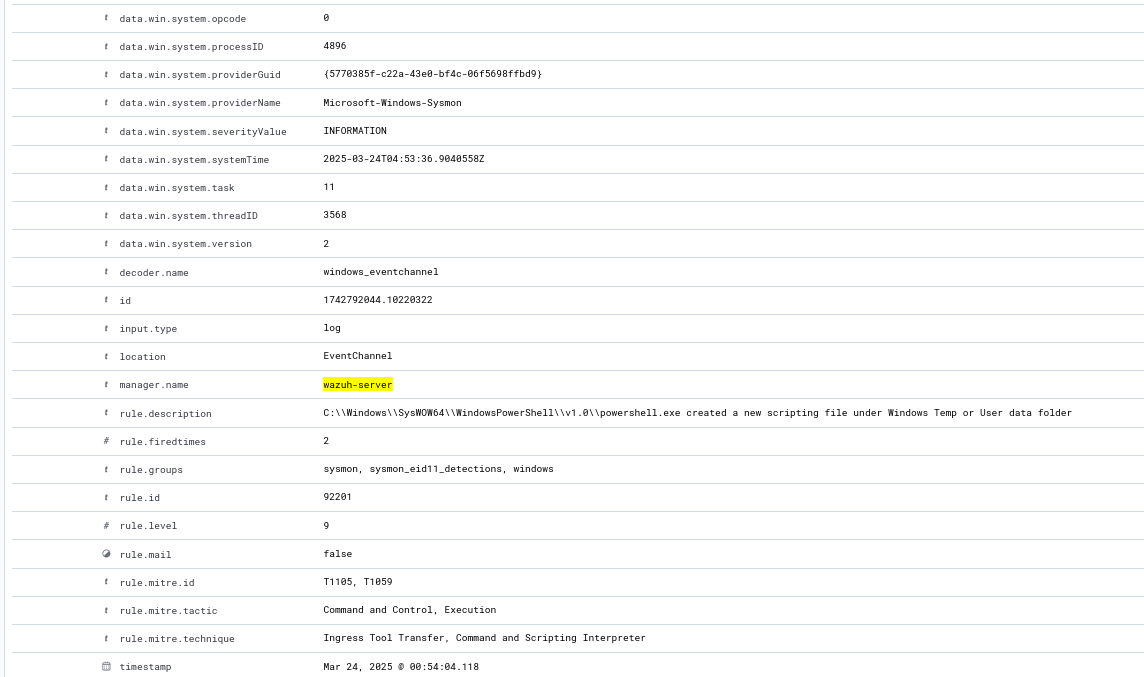Viewport: 1144px width, 677px height.
Task: Click the rule.groups field name
Action: (x=151, y=469)
